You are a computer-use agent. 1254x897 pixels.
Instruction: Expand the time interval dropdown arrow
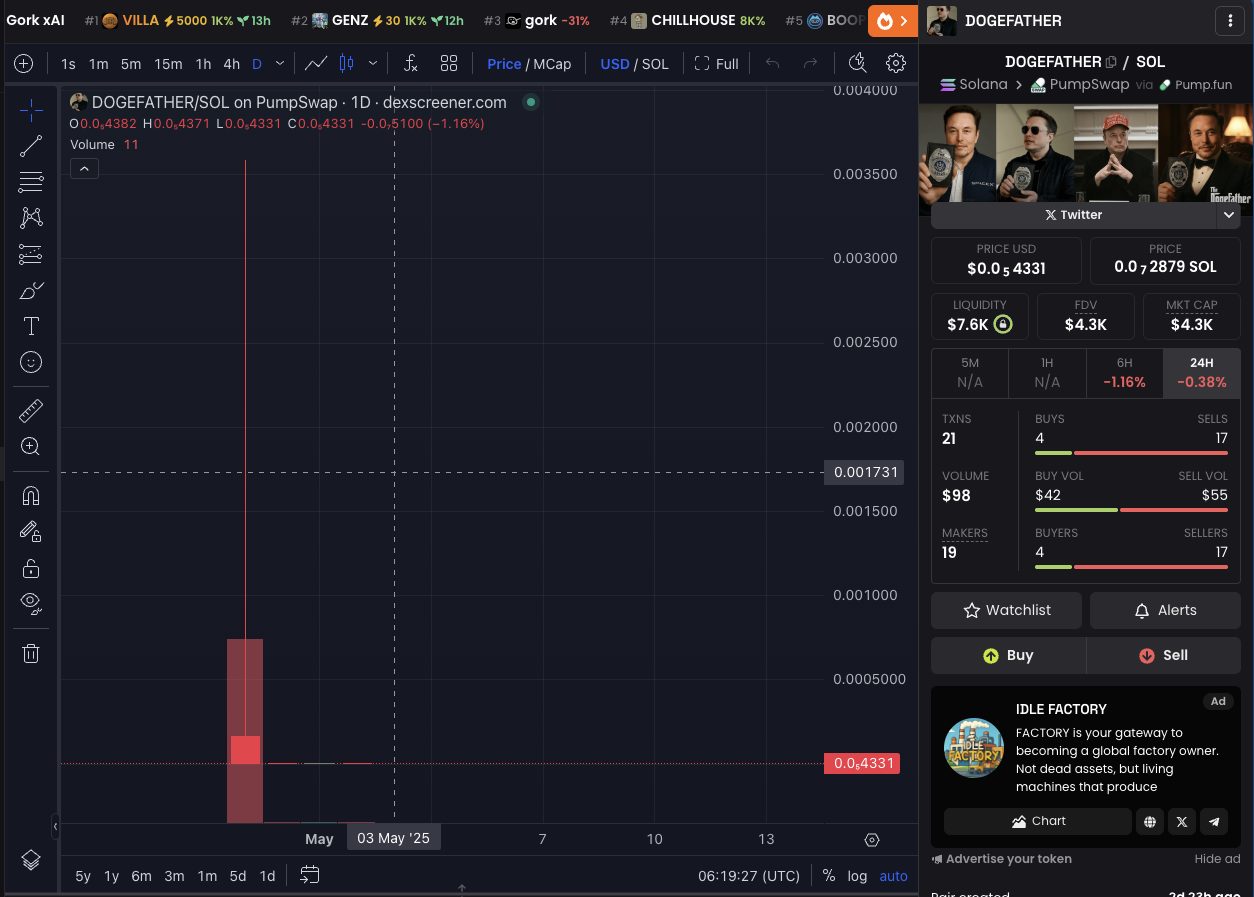click(x=280, y=64)
